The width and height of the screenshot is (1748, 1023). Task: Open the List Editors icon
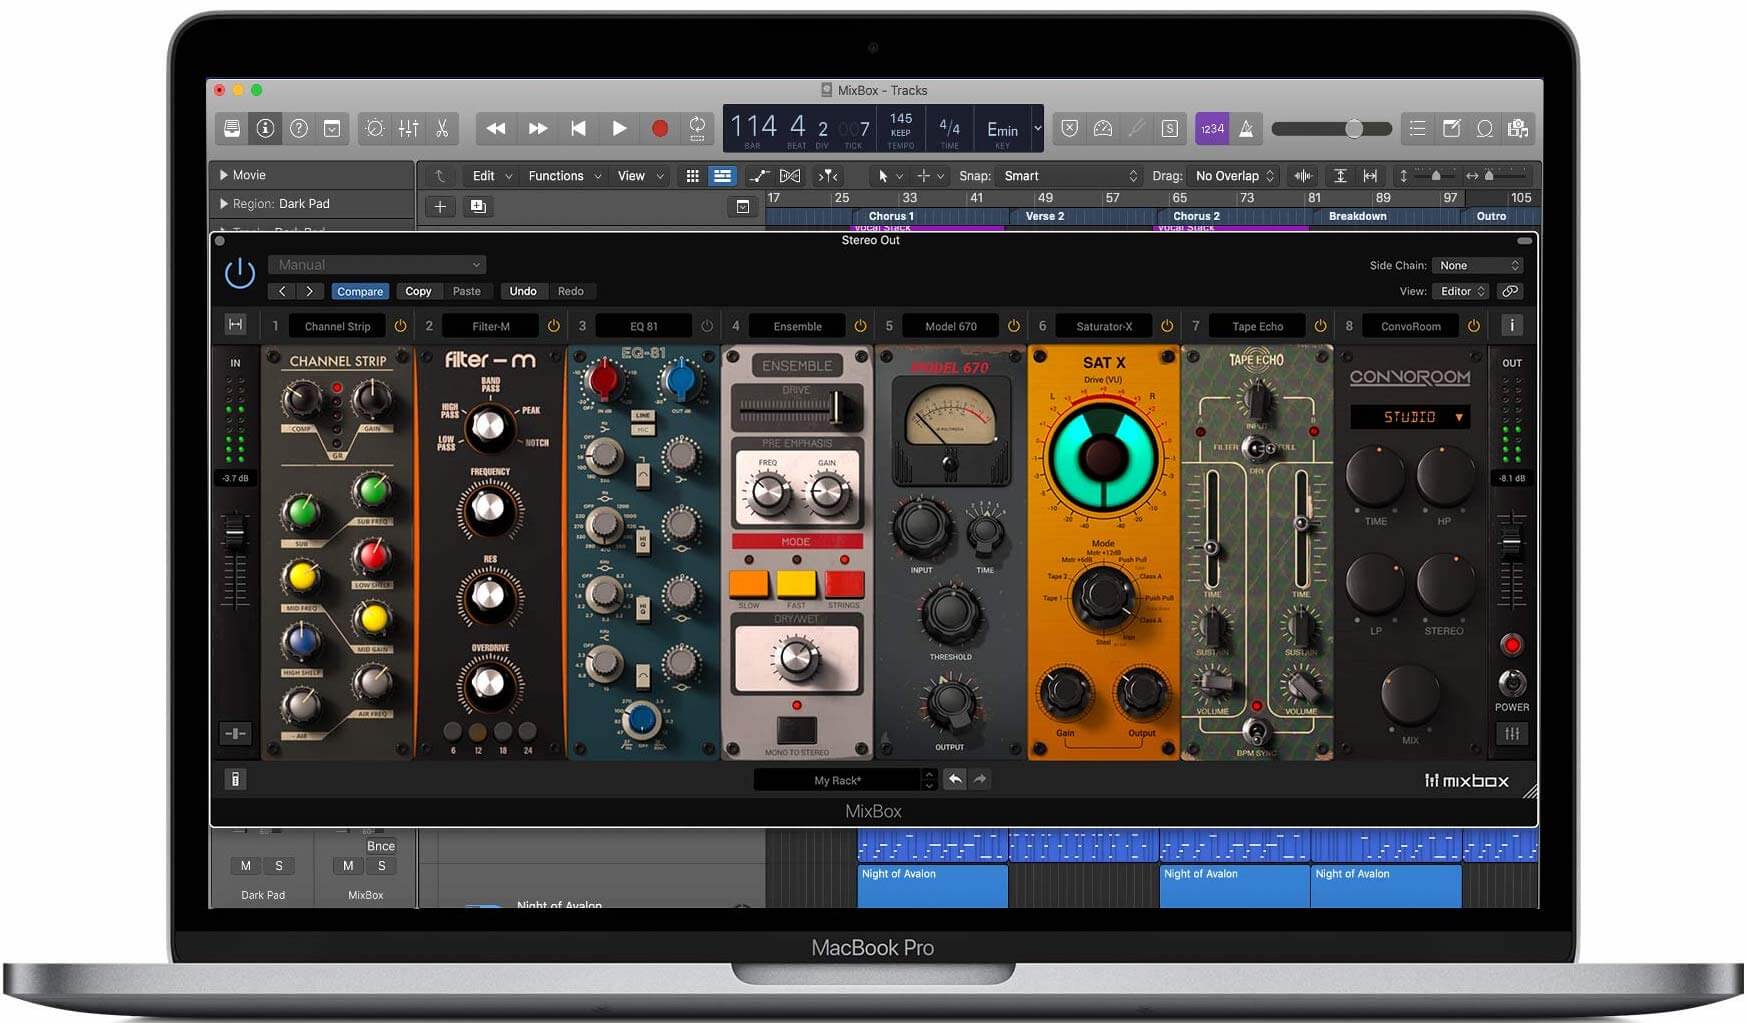1417,128
